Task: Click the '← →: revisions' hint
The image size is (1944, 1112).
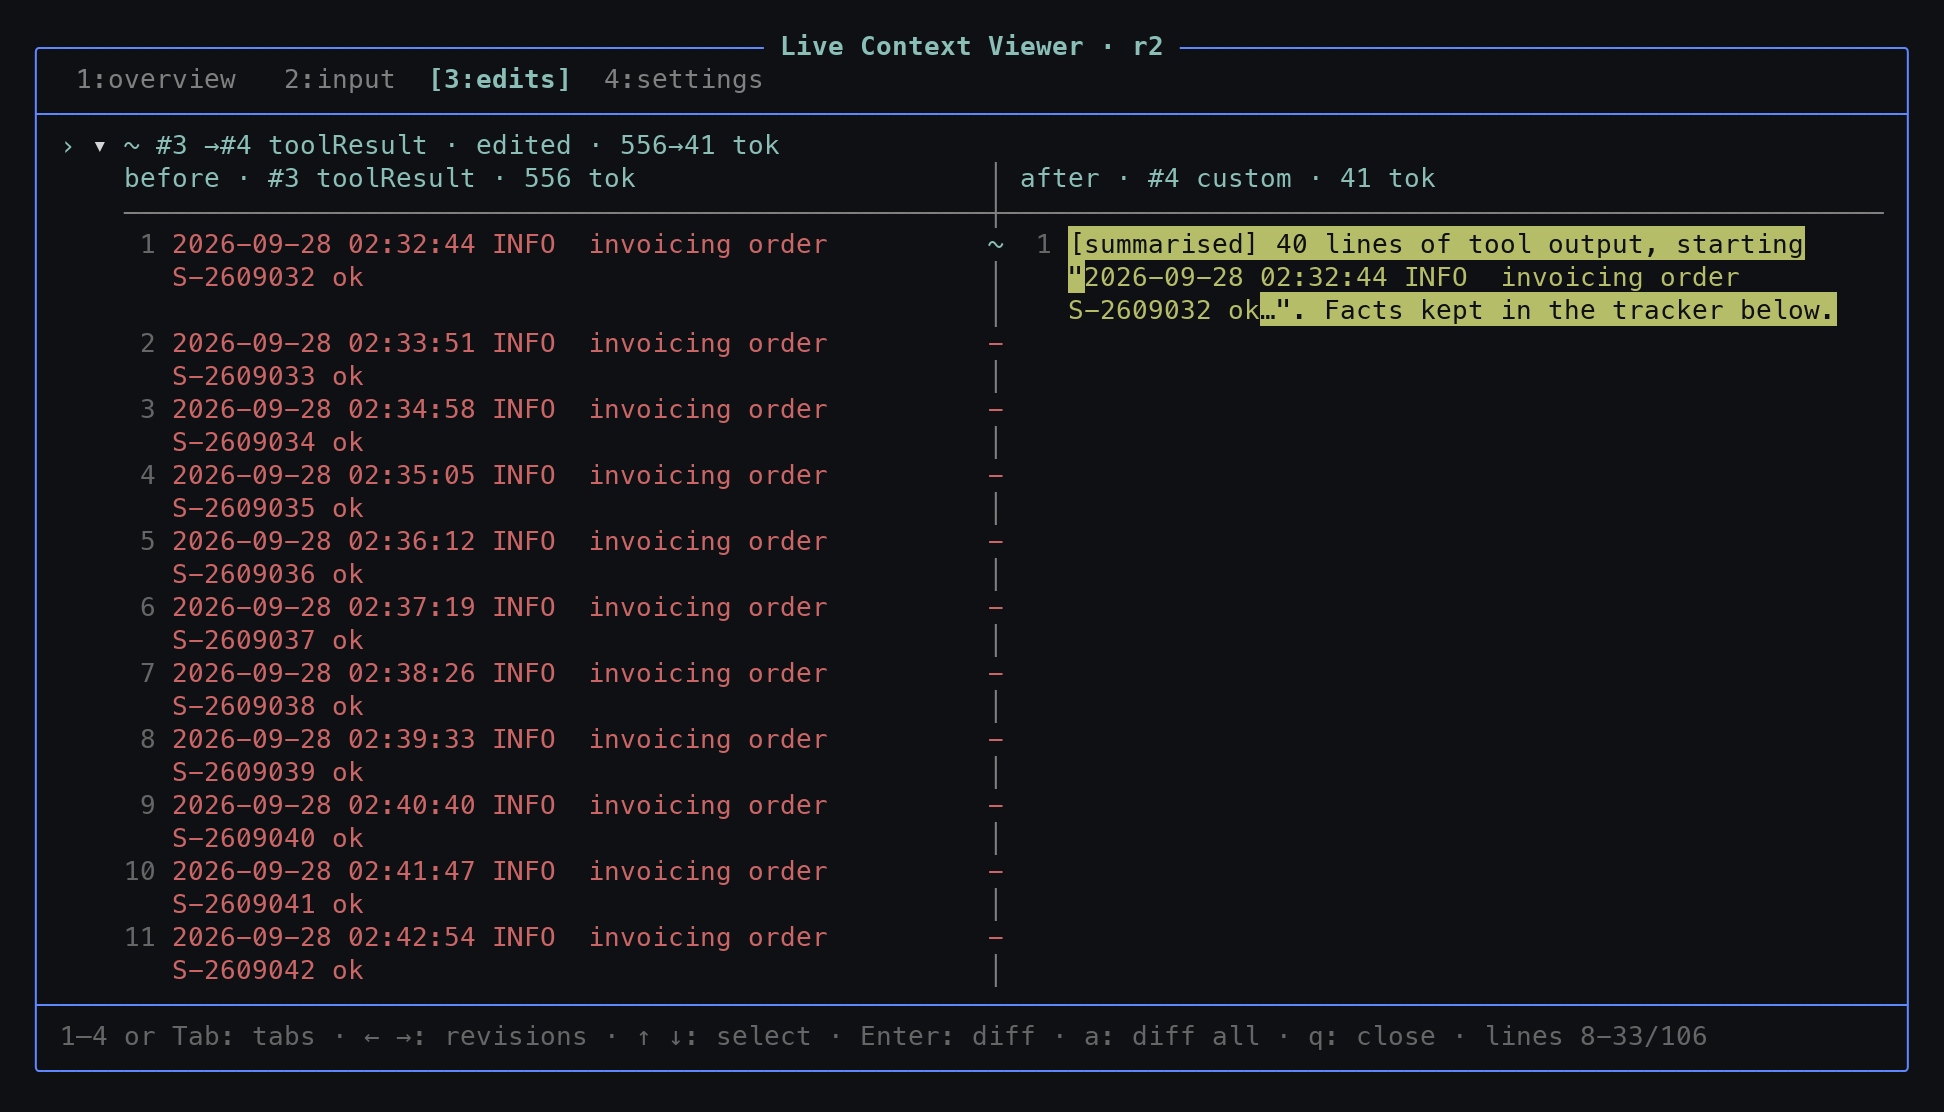Action: tap(476, 1036)
